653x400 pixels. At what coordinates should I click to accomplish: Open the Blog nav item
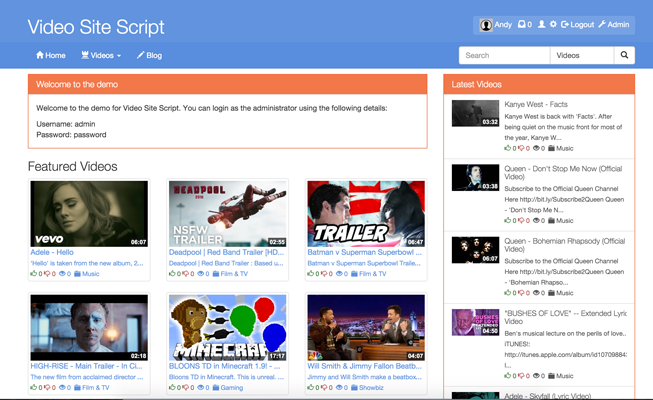point(150,55)
